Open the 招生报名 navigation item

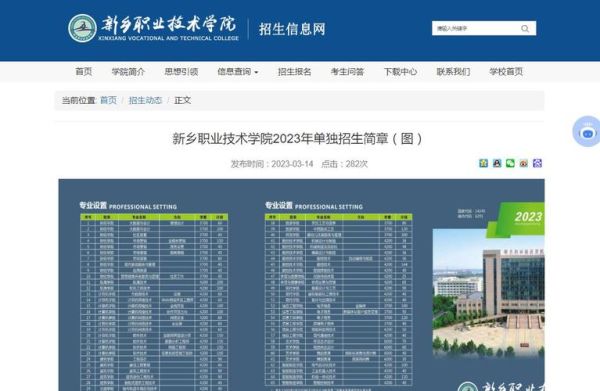click(295, 72)
